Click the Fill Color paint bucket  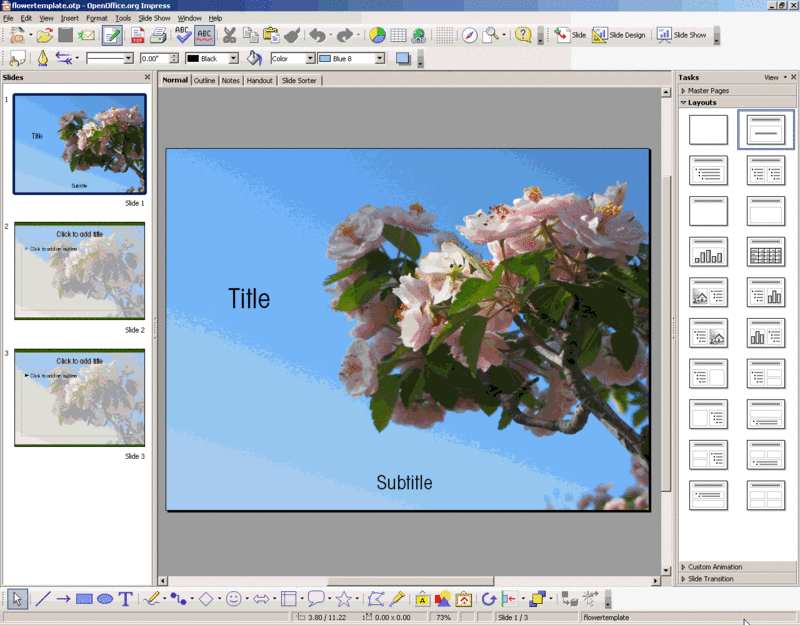254,59
